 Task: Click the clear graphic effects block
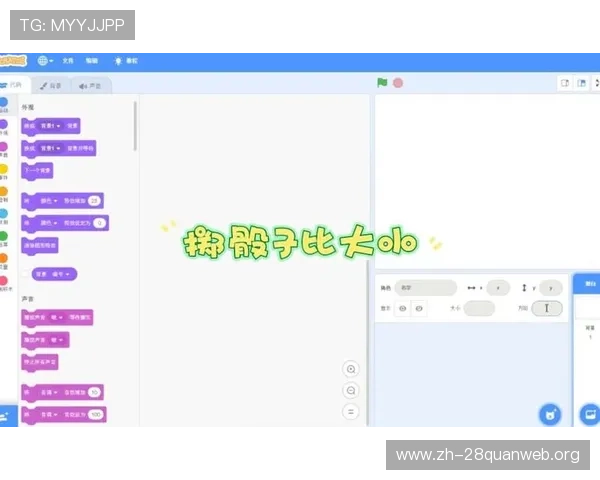click(40, 245)
